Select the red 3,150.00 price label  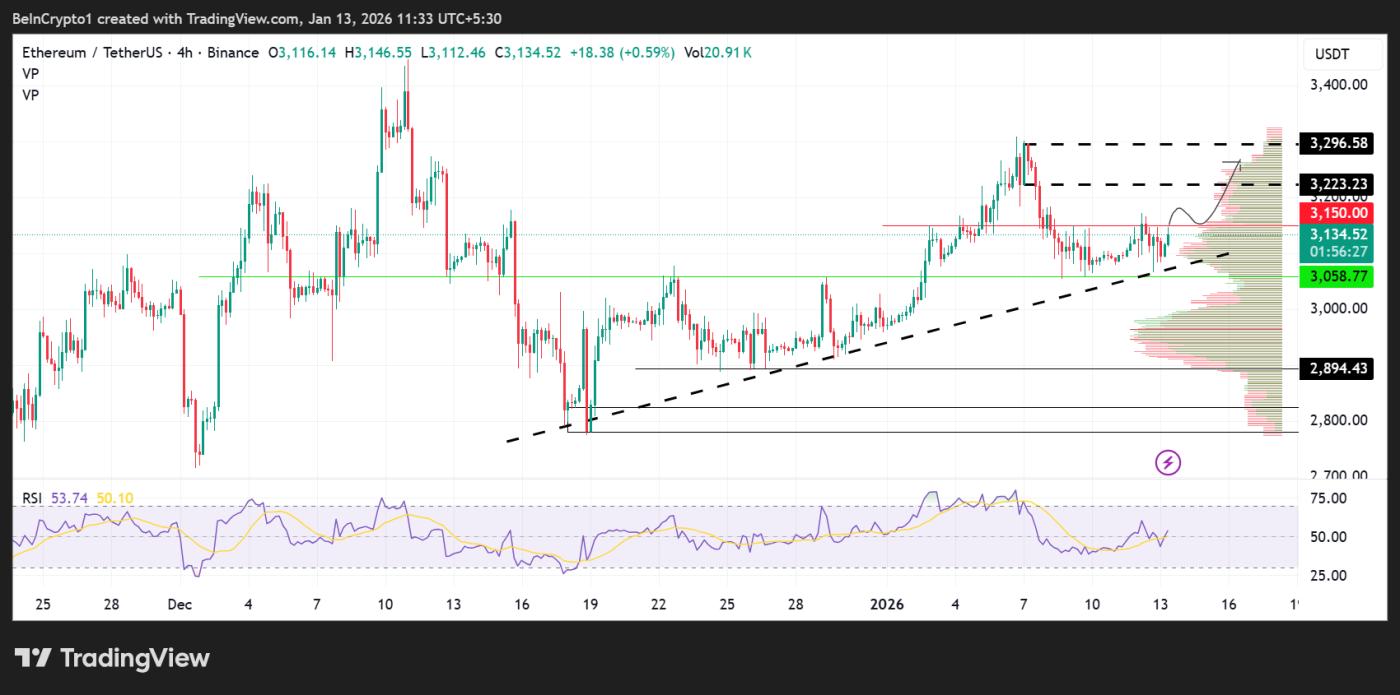tap(1338, 213)
